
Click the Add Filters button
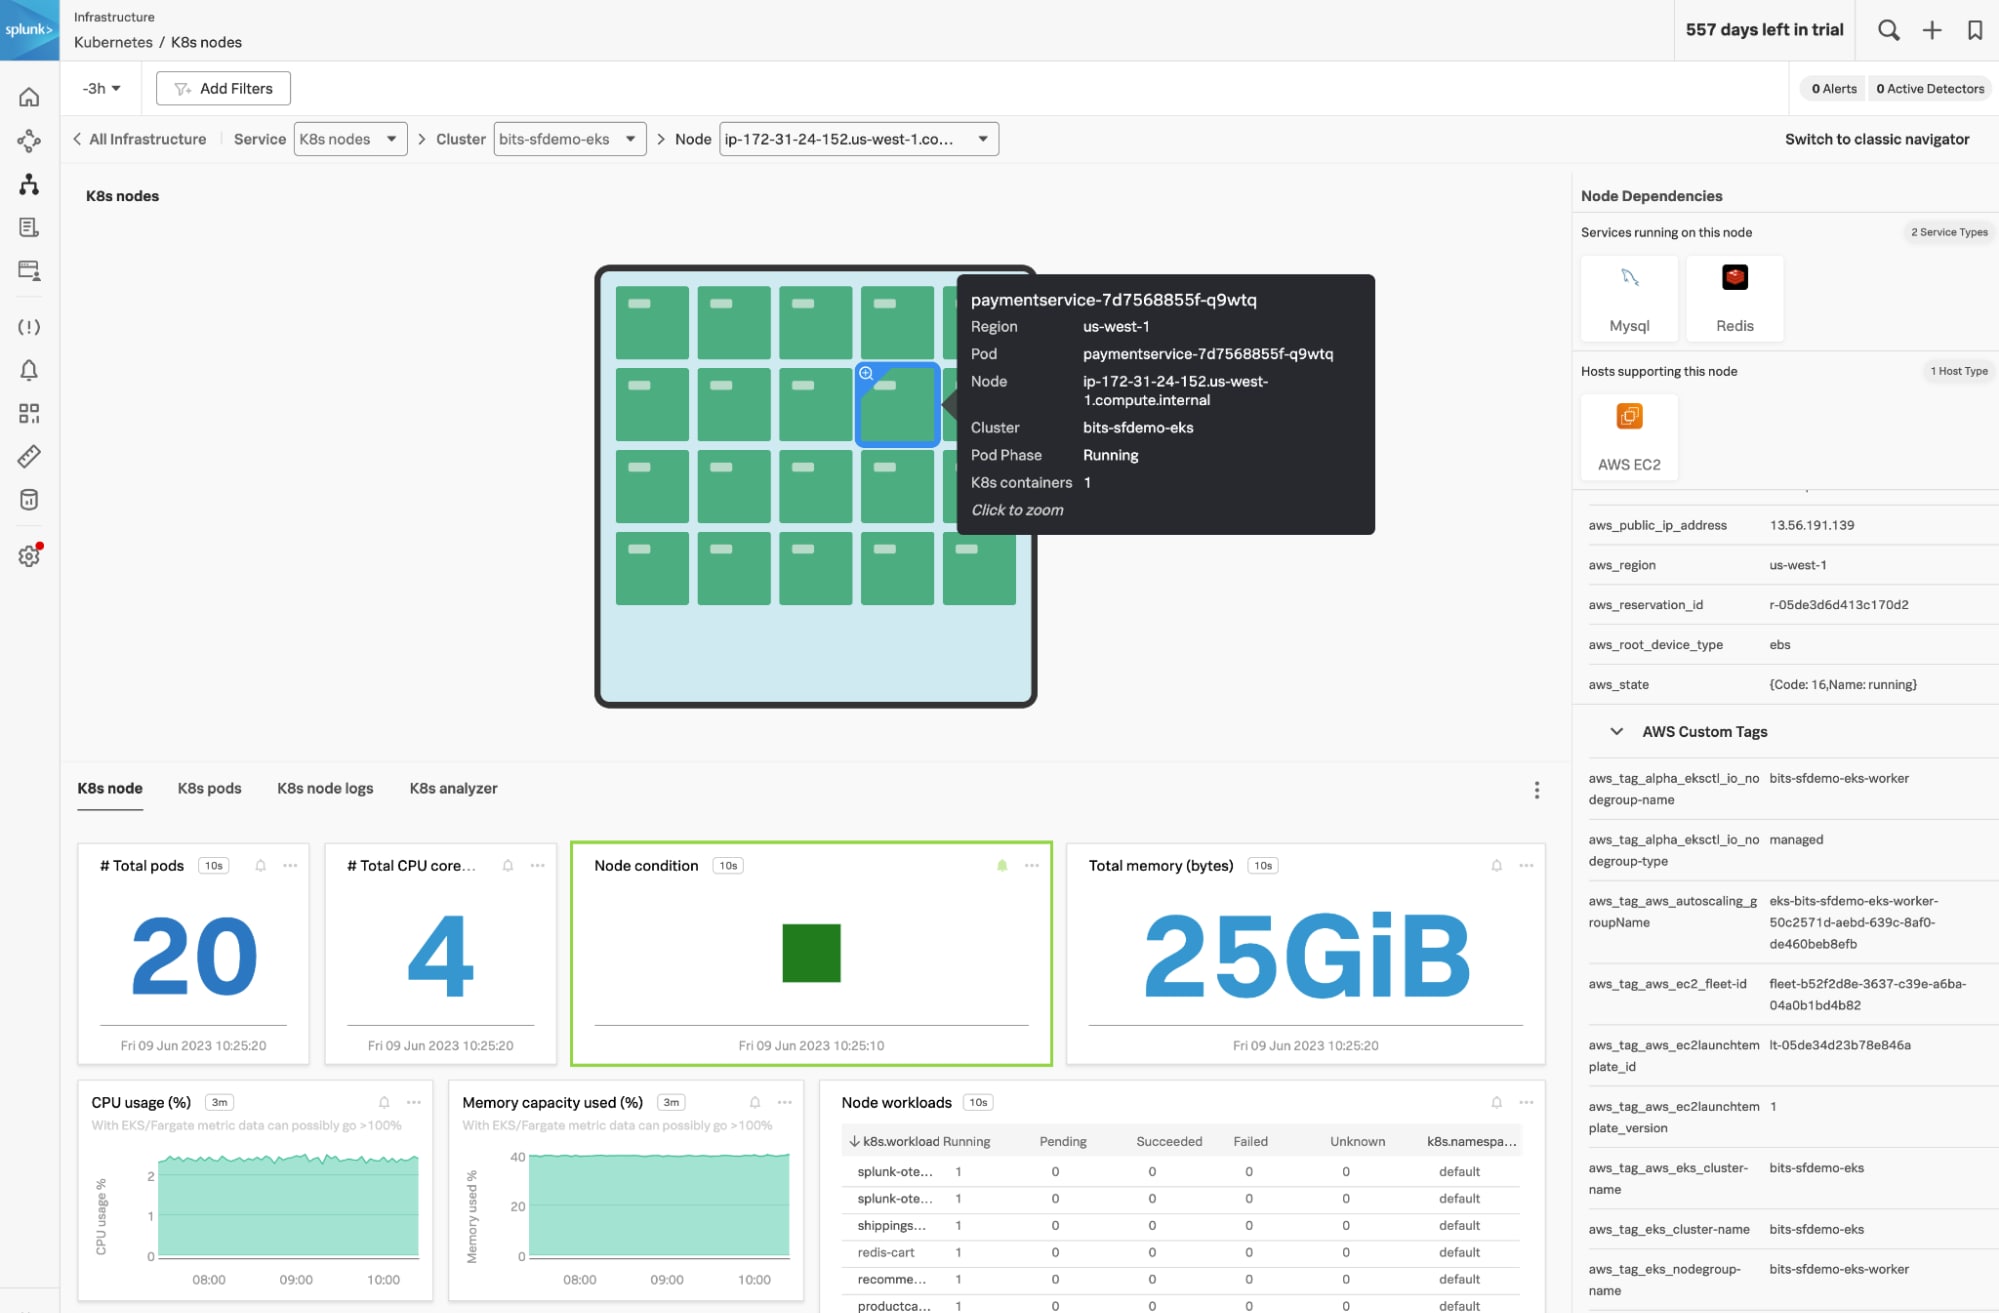[x=223, y=88]
